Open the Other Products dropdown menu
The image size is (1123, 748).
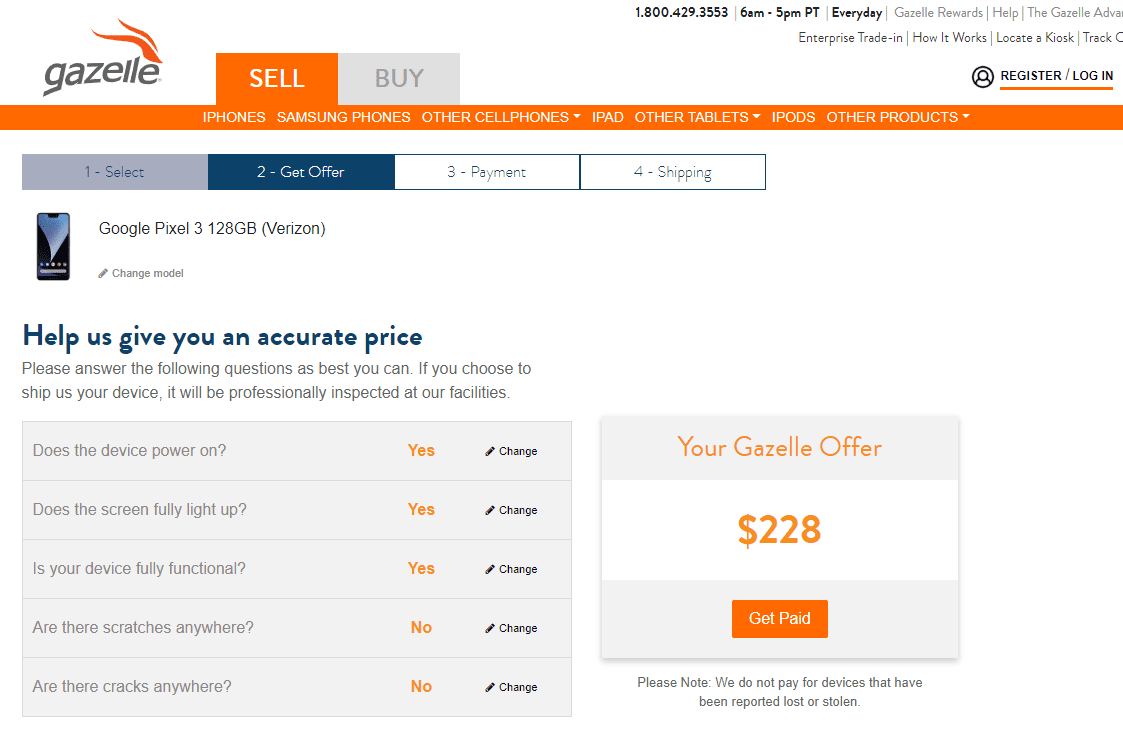(x=898, y=117)
